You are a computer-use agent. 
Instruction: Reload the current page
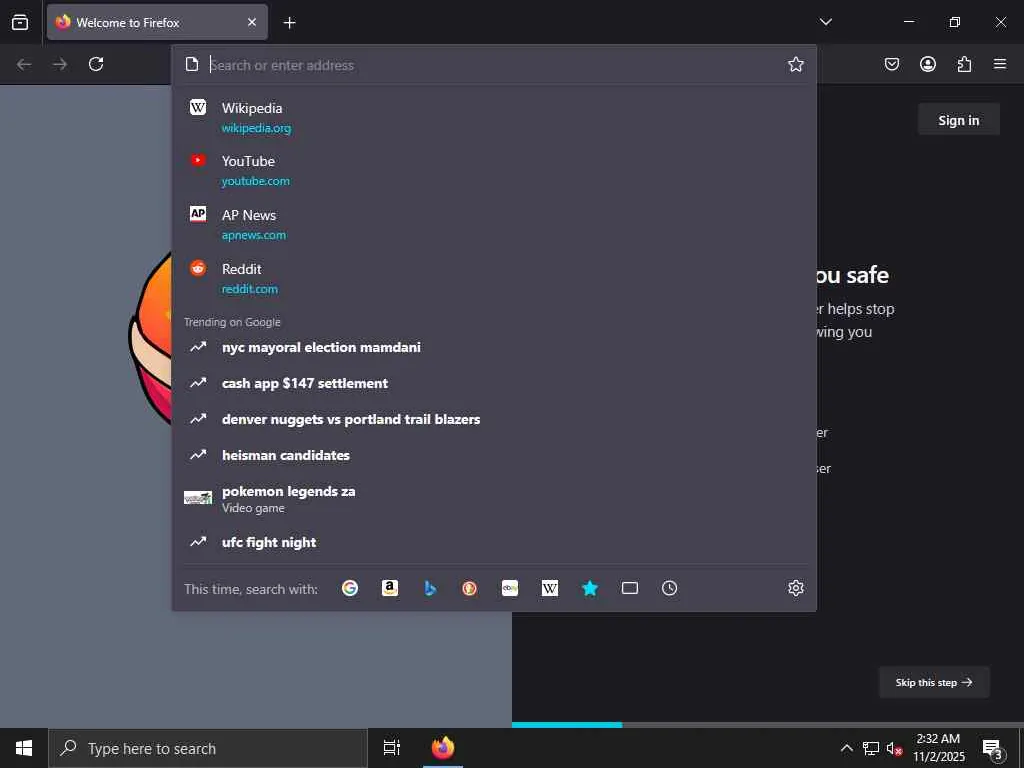coord(96,64)
